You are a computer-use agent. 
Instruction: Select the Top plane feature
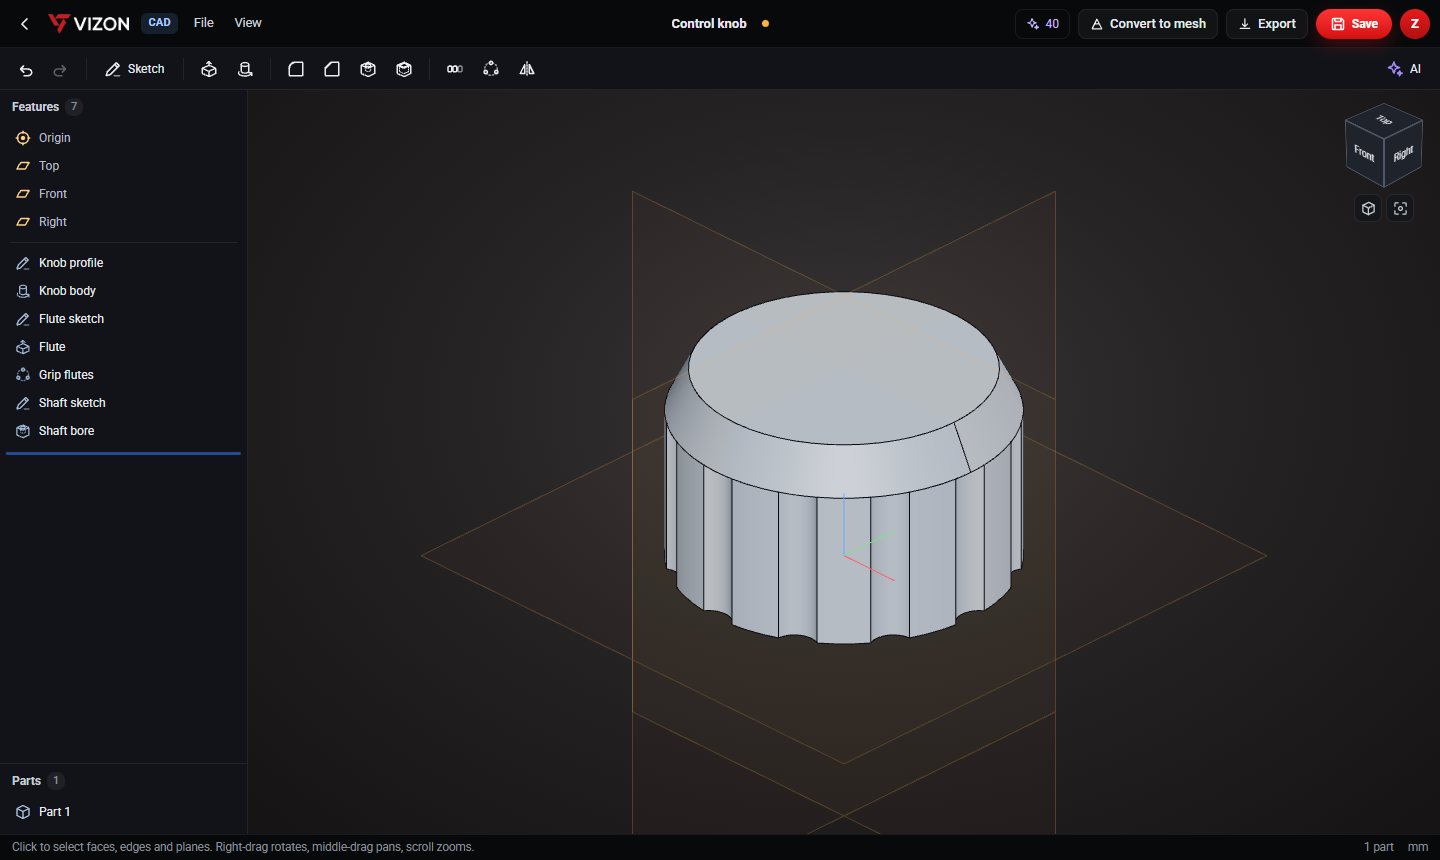[123, 166]
